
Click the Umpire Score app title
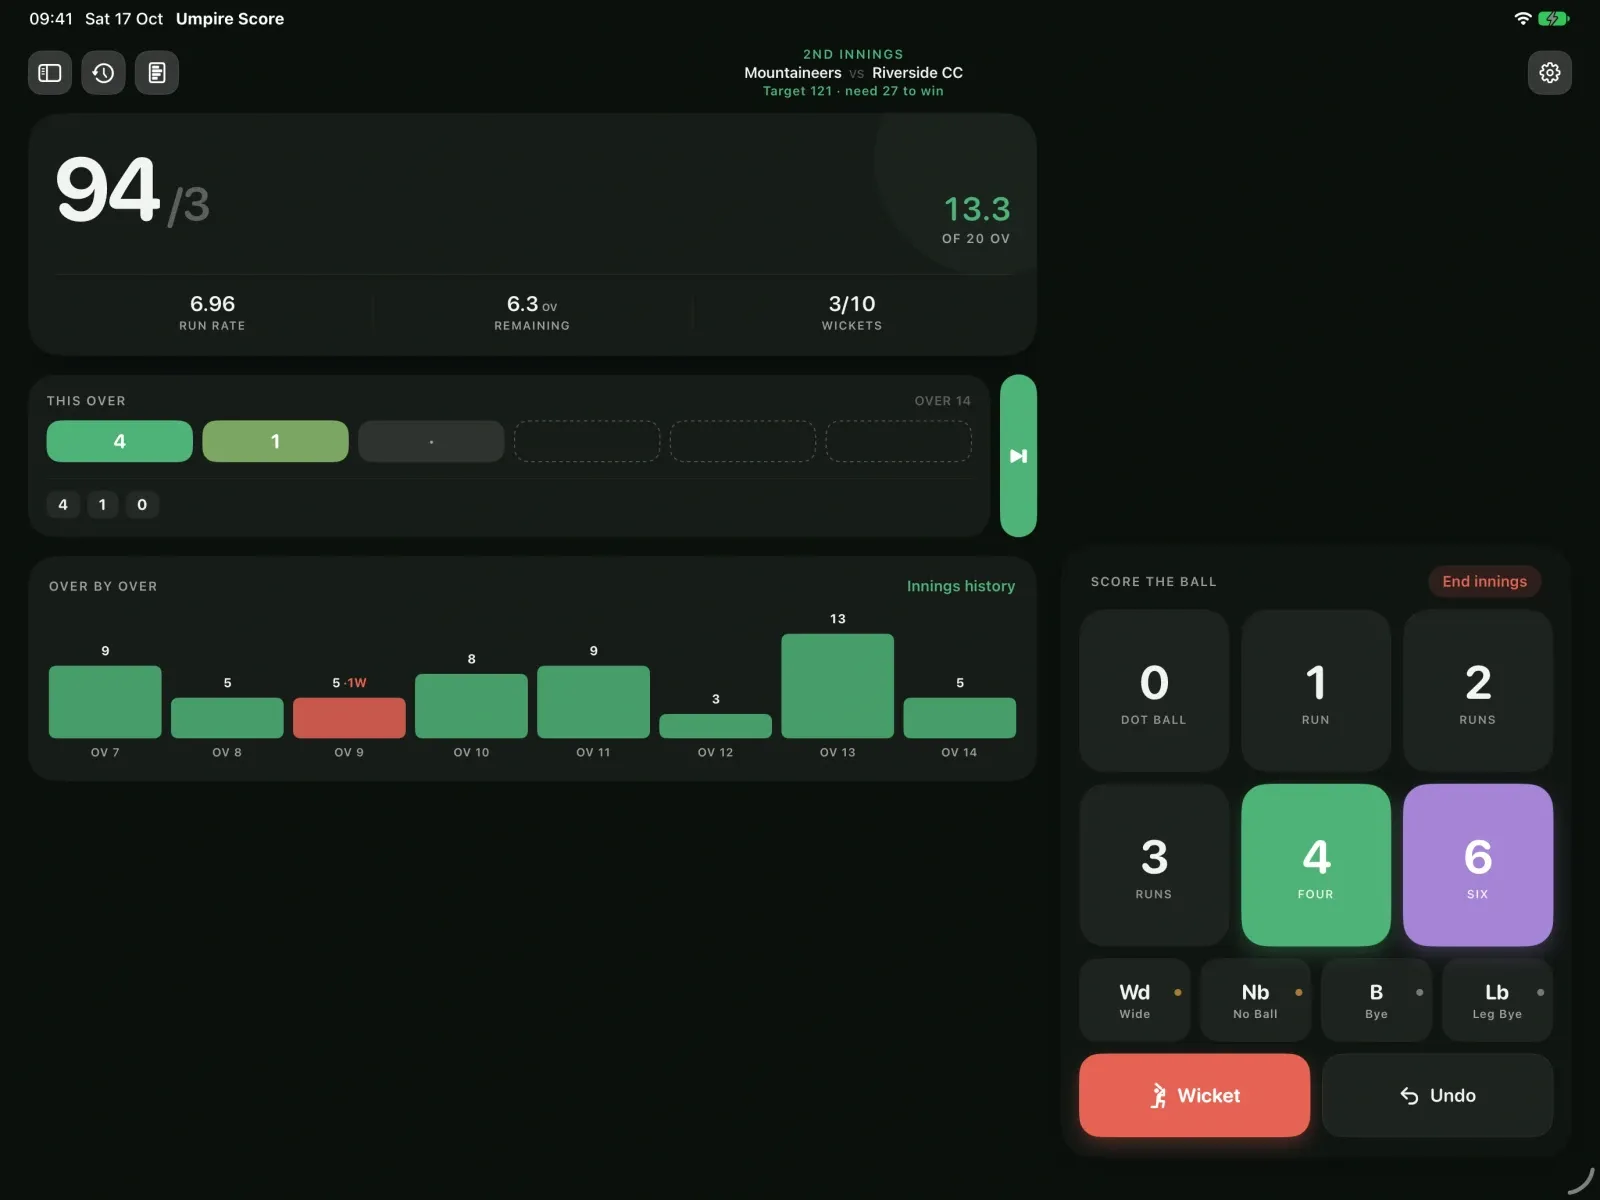coord(230,19)
